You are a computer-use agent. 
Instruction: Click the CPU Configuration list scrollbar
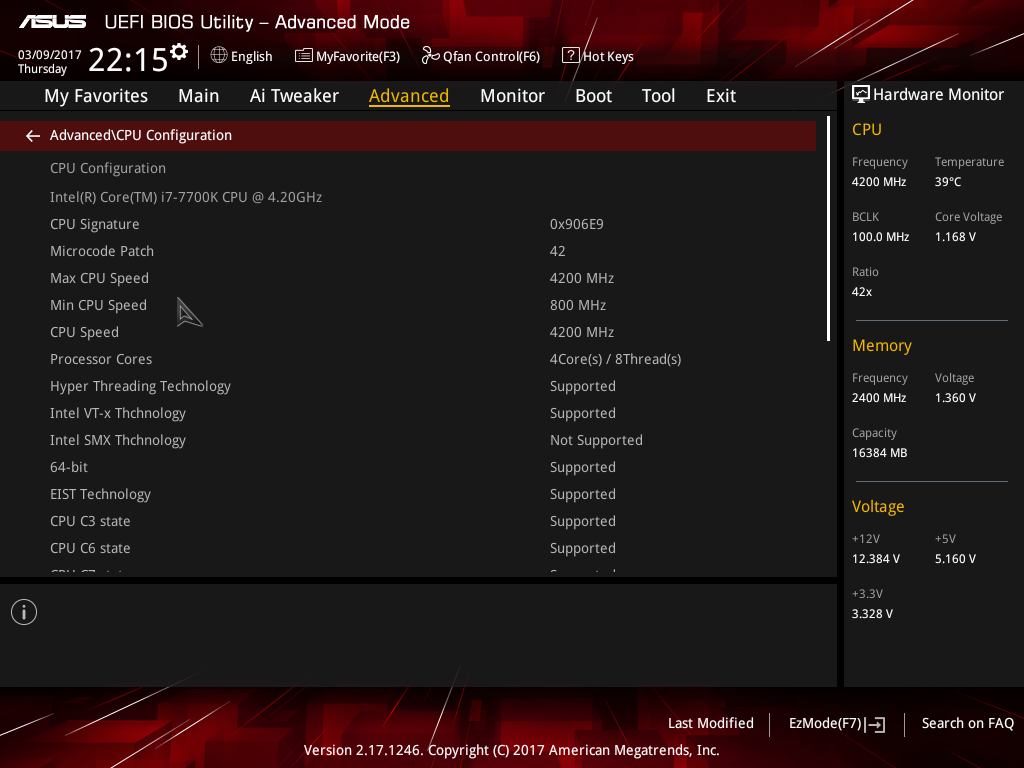(x=828, y=229)
